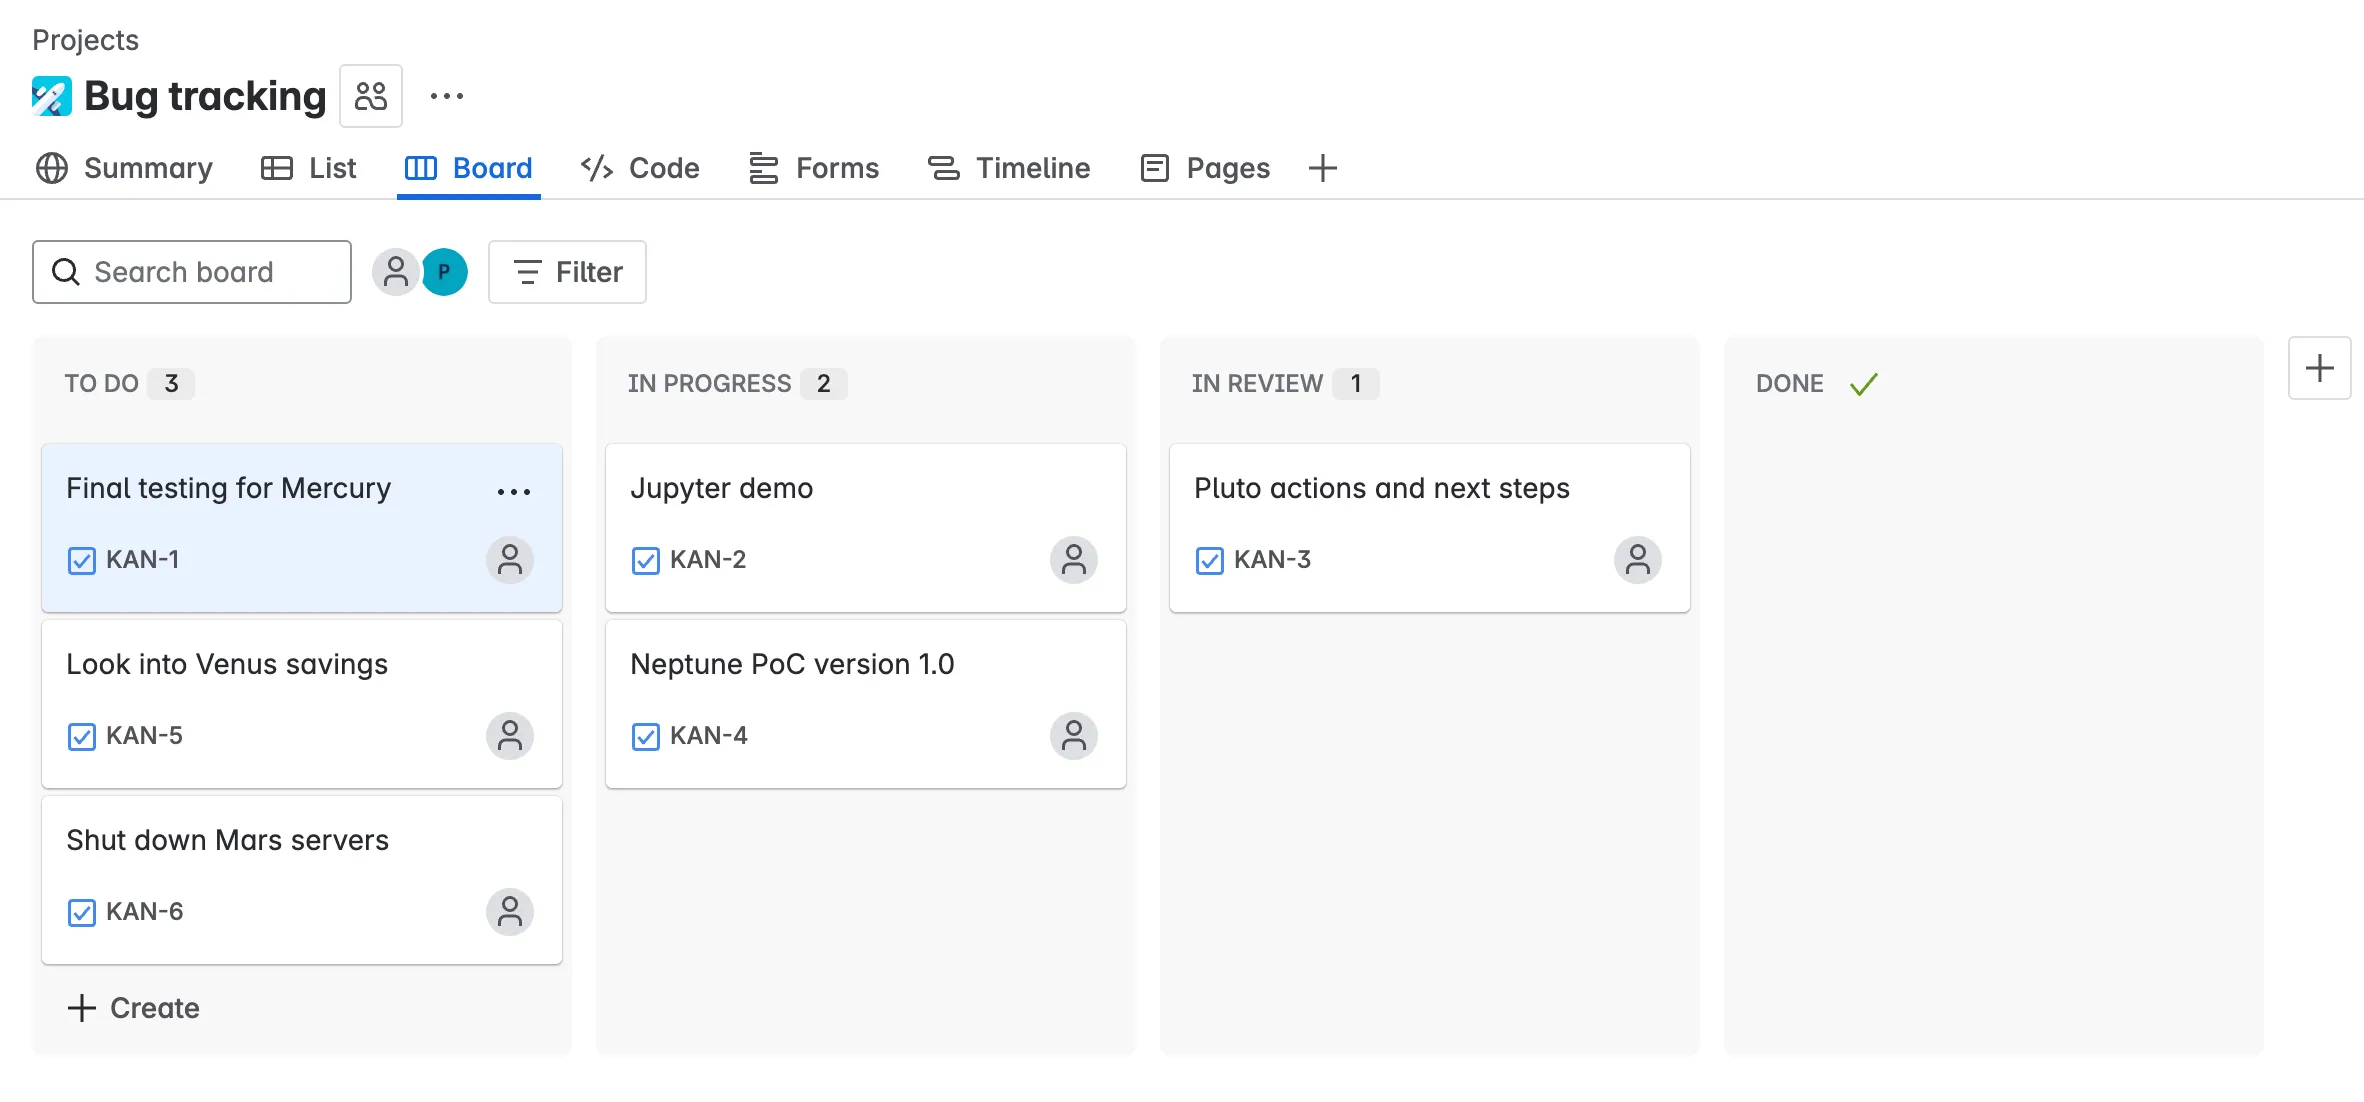
Task: Switch to the List view tab
Action: [x=308, y=168]
